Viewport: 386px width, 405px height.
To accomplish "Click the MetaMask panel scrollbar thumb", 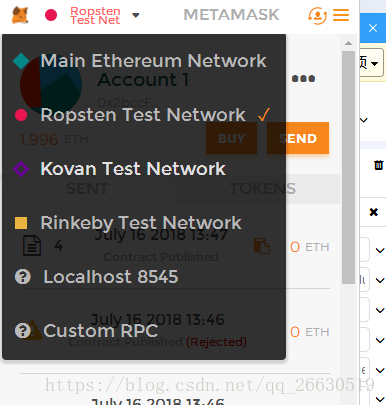I will [x=348, y=167].
